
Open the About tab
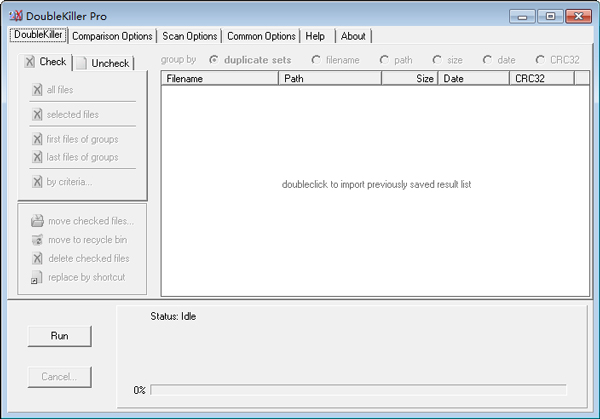point(354,36)
